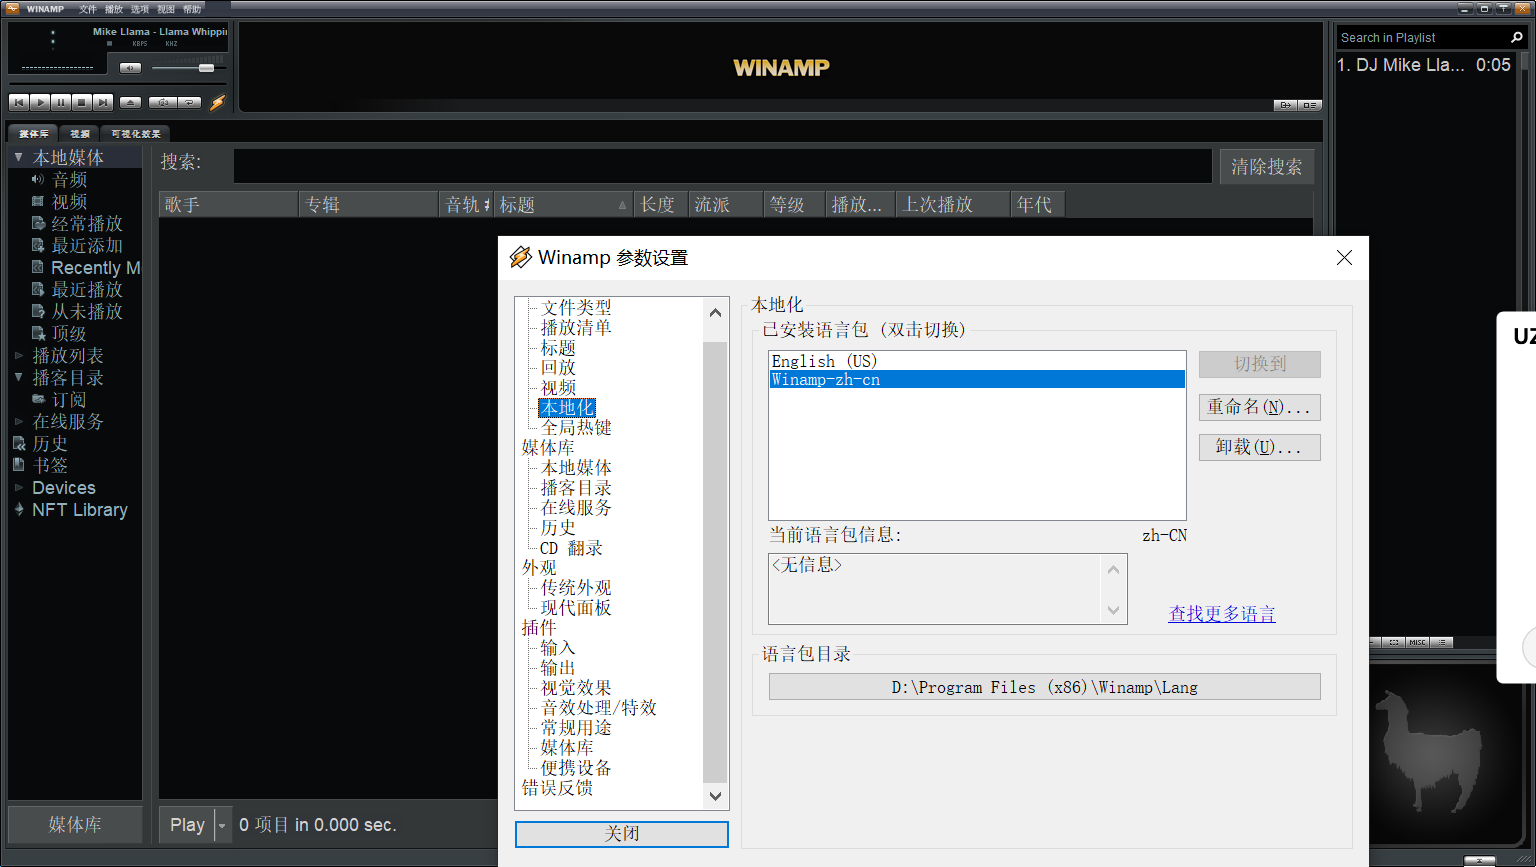This screenshot has width=1536, height=867.
Task: Select 音效处理/特效 in preferences tree
Action: click(x=598, y=707)
